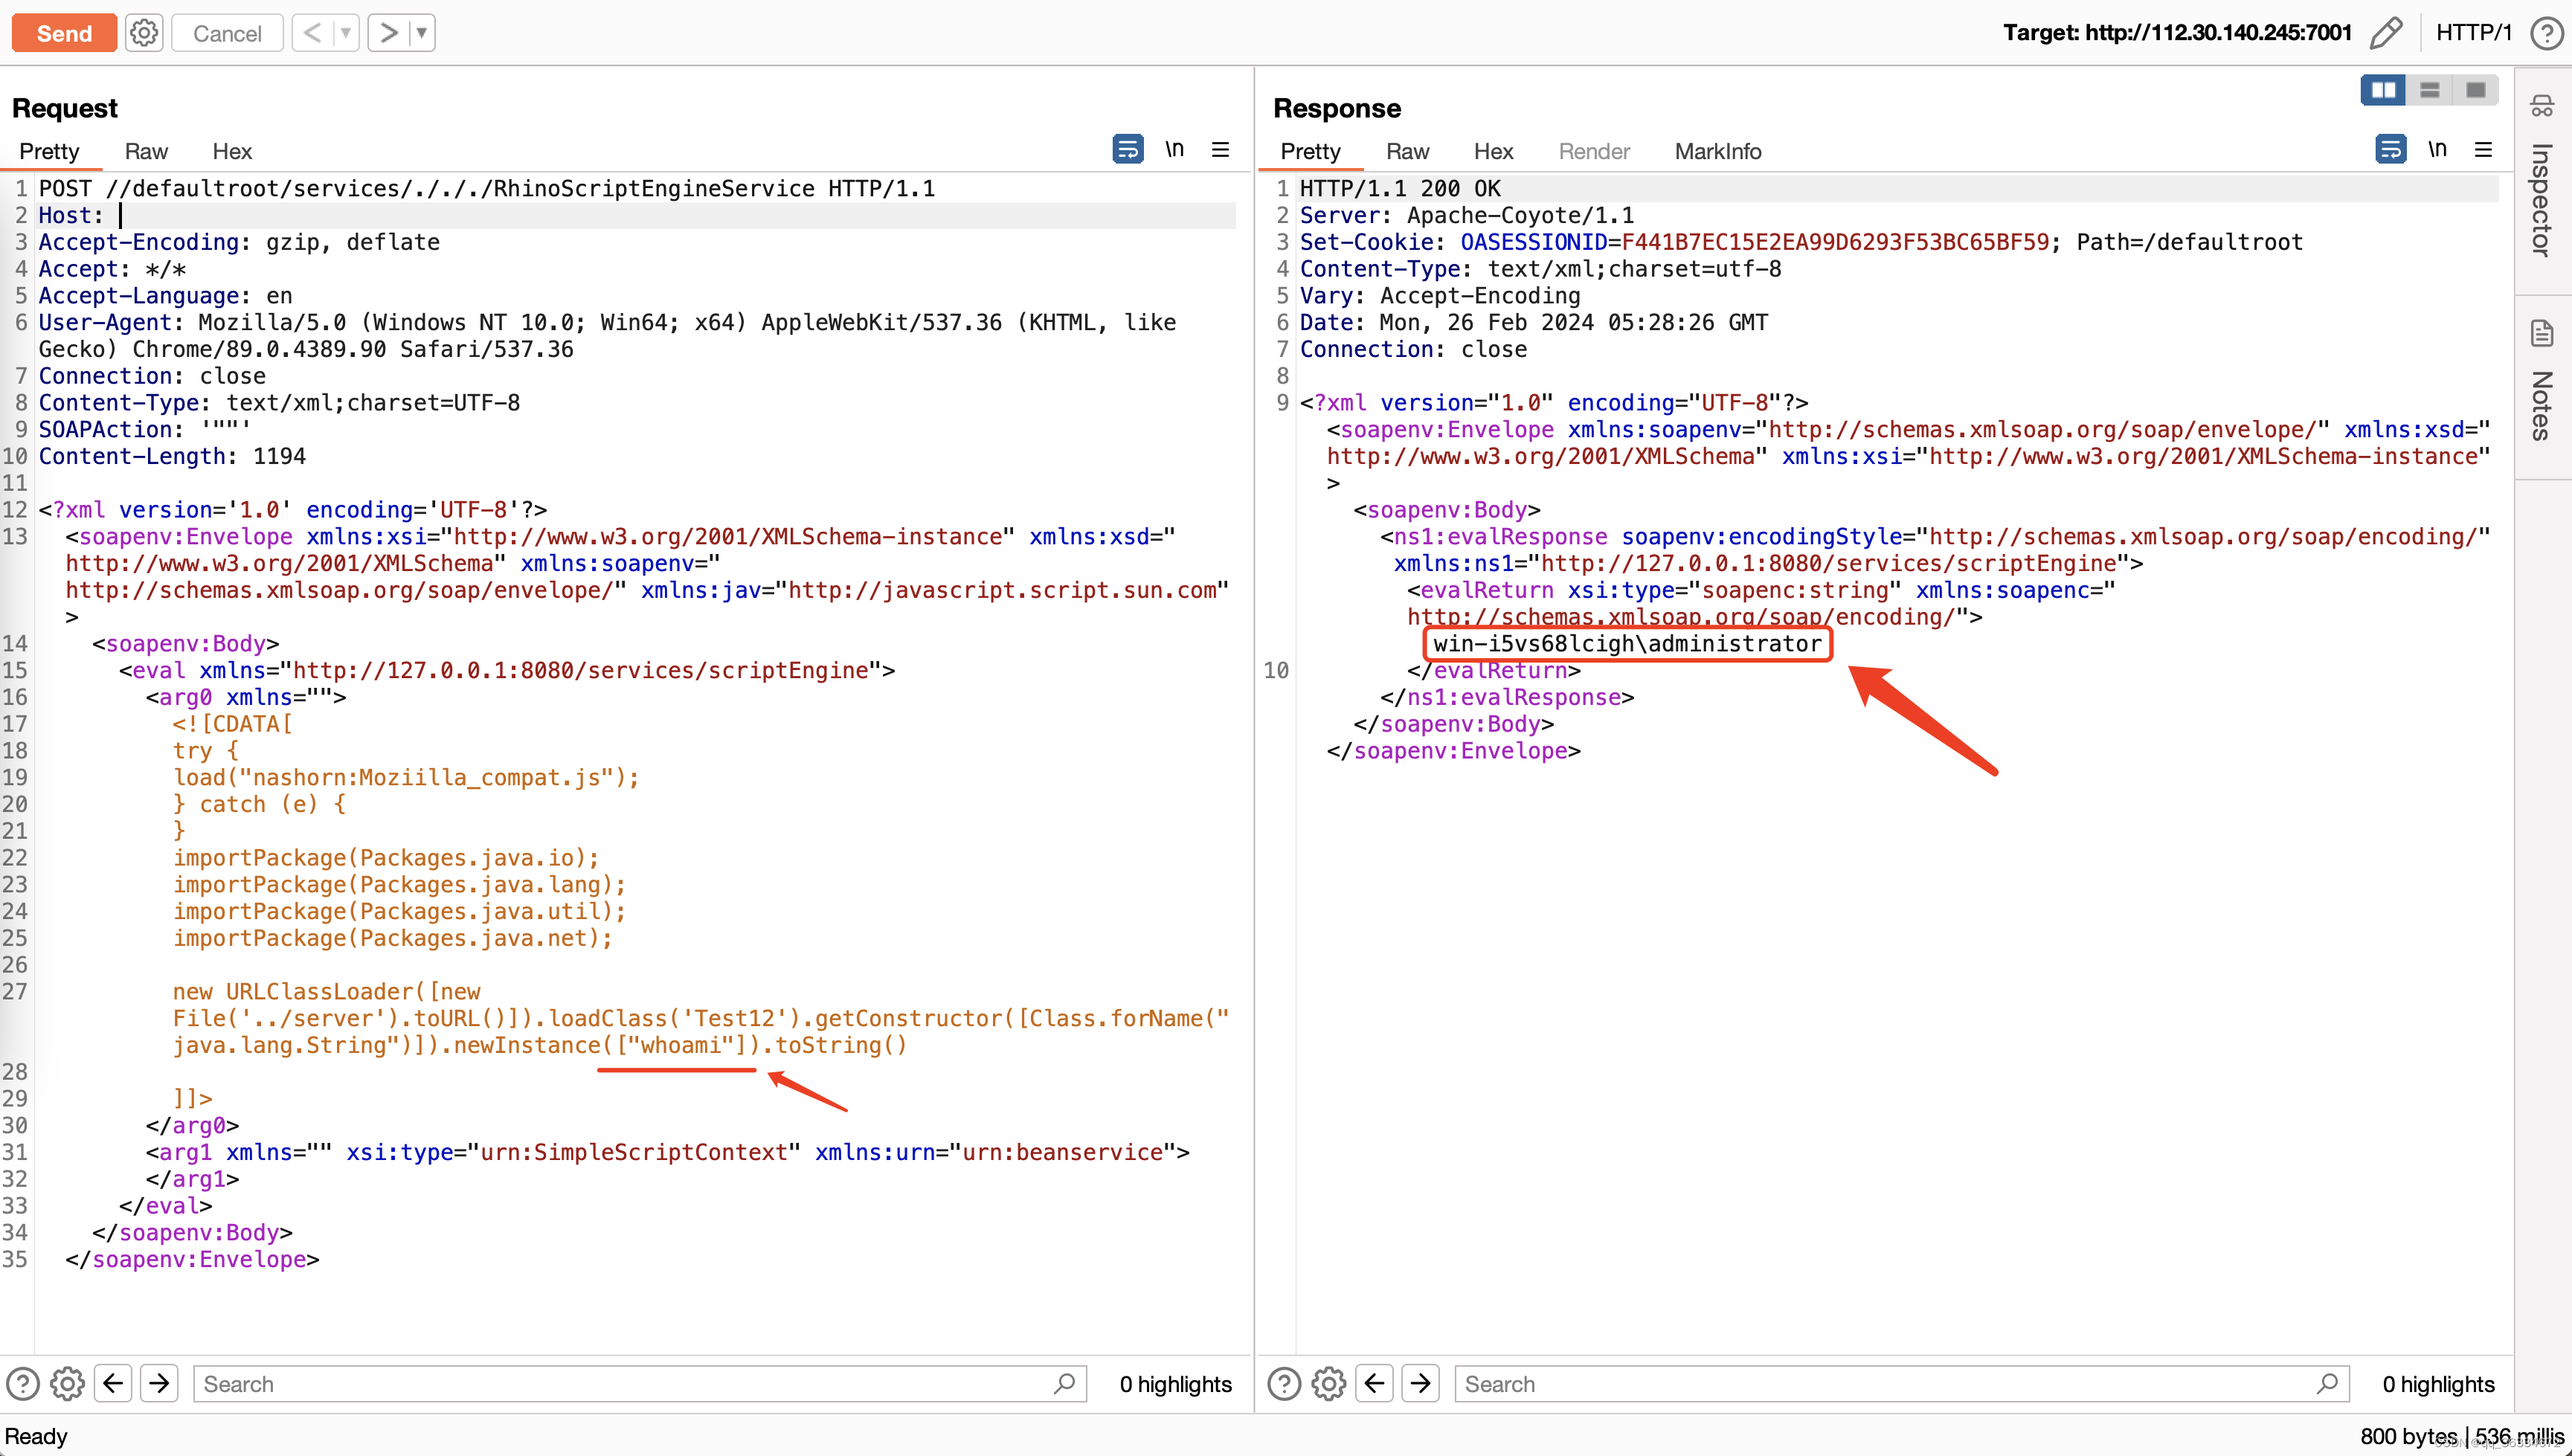Click the Send button

coord(63,32)
